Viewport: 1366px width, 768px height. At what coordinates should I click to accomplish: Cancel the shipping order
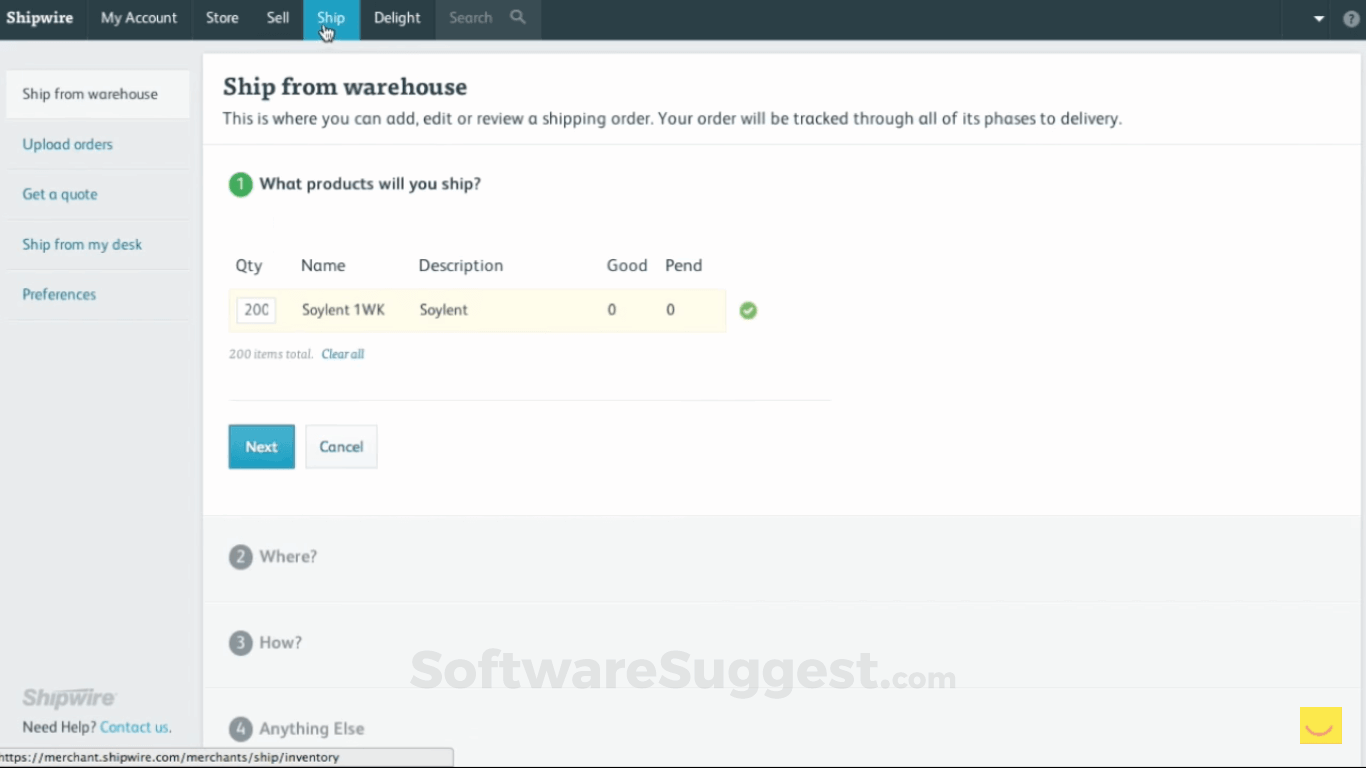pyautogui.click(x=341, y=447)
